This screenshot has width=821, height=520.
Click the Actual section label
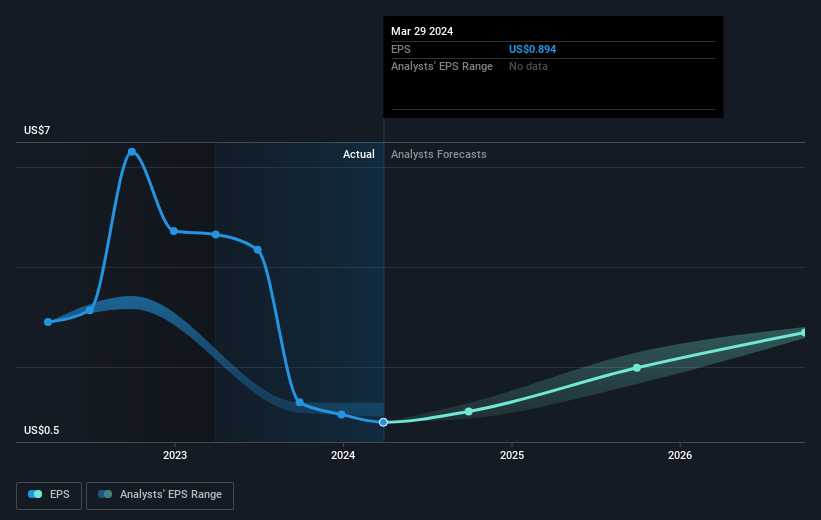tap(359, 154)
